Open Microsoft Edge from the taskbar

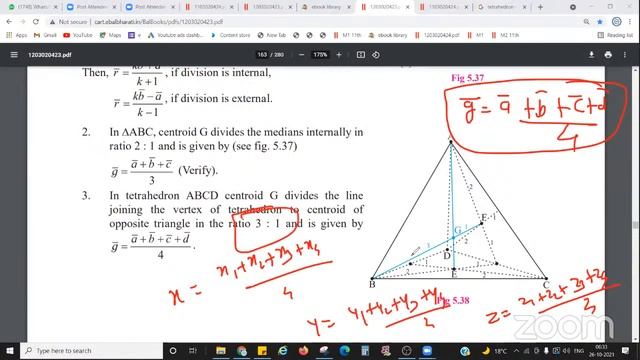pyautogui.click(x=344, y=351)
